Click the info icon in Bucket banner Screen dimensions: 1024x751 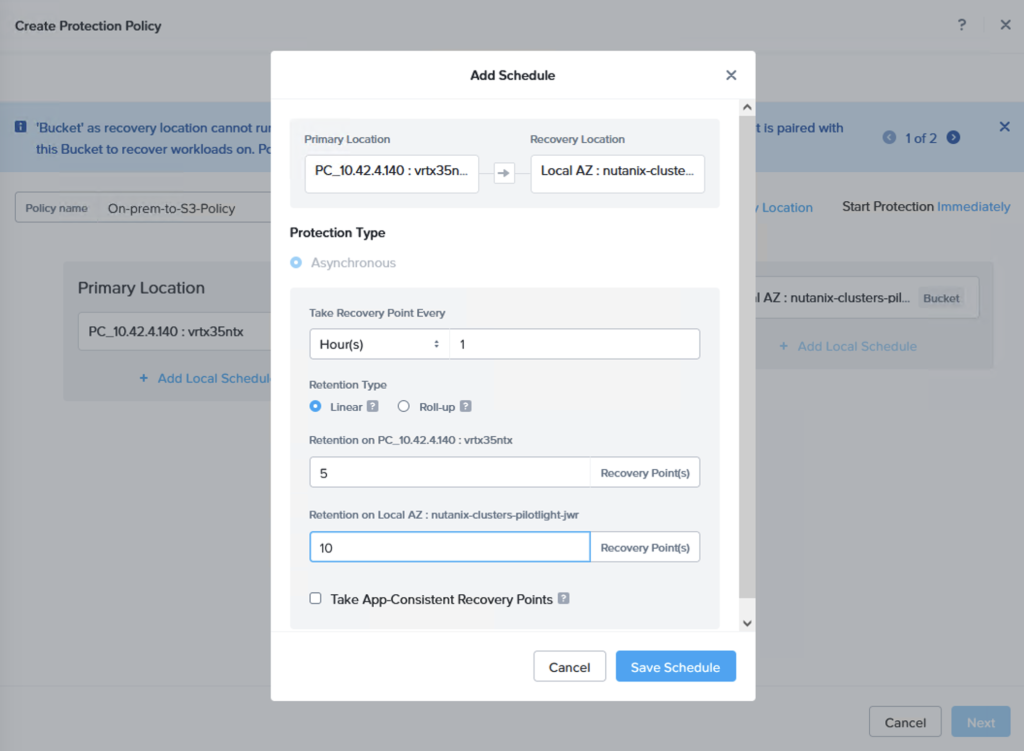click(21, 127)
